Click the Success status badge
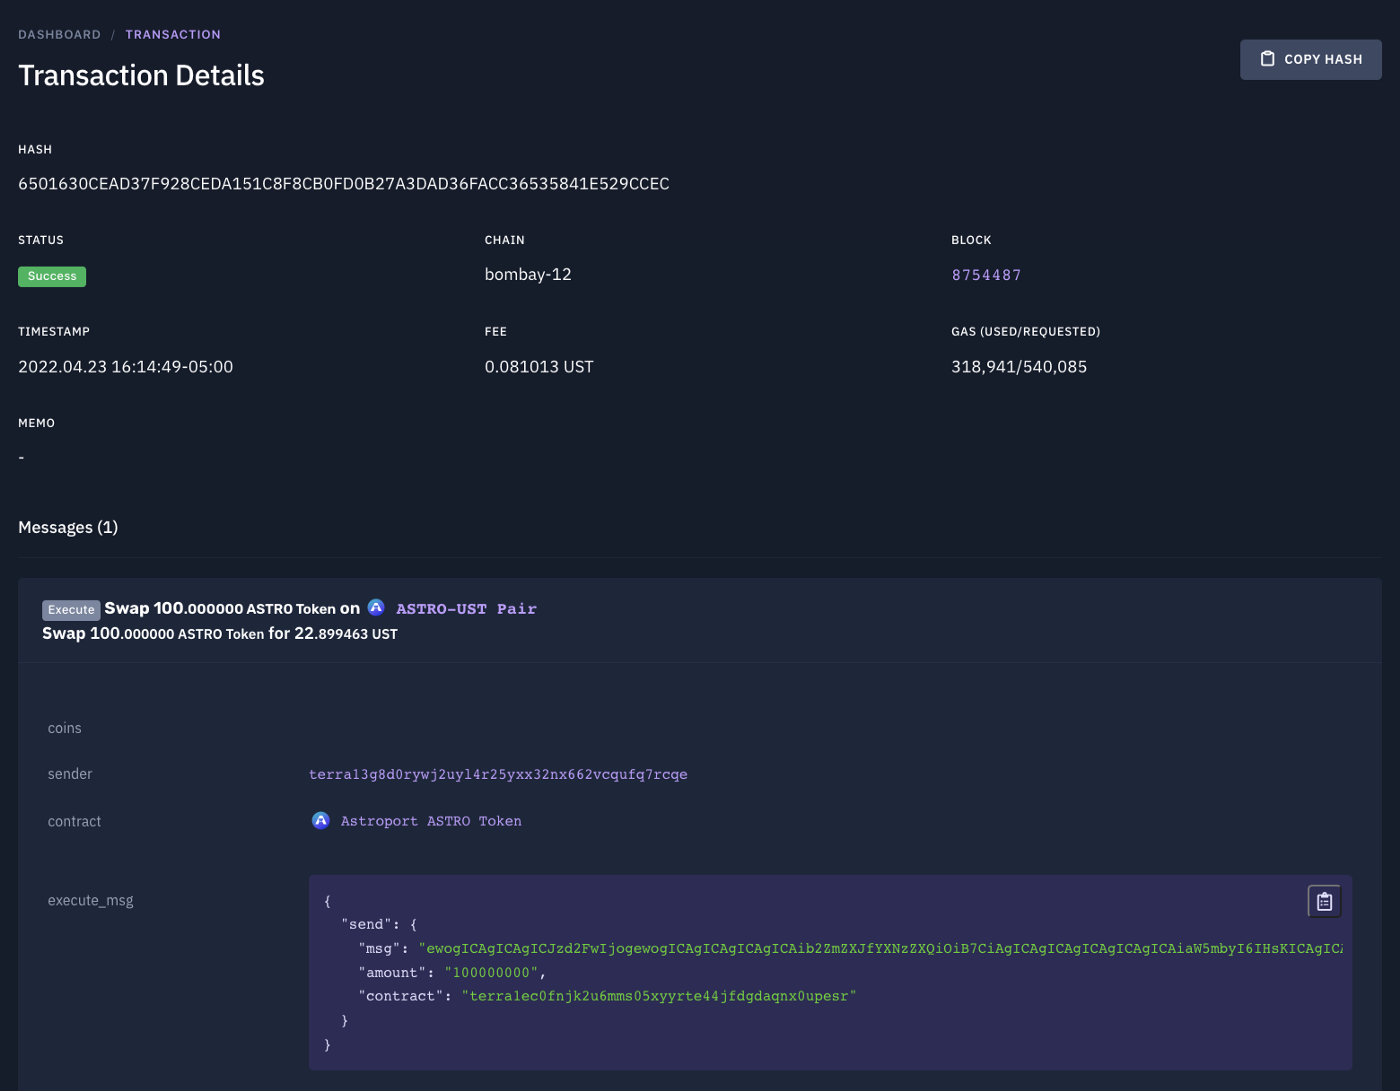The height and width of the screenshot is (1091, 1400). tap(52, 276)
